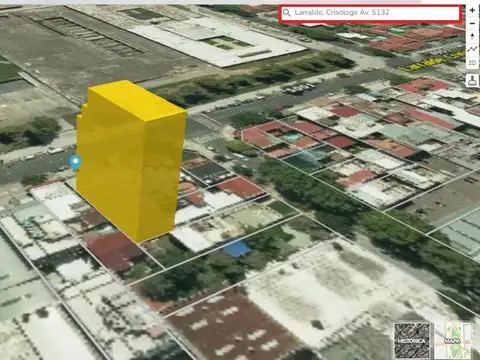Image resolution: width=480 pixels, height=360 pixels.
Task: Click the zoom out minus button
Action: pyautogui.click(x=472, y=24)
